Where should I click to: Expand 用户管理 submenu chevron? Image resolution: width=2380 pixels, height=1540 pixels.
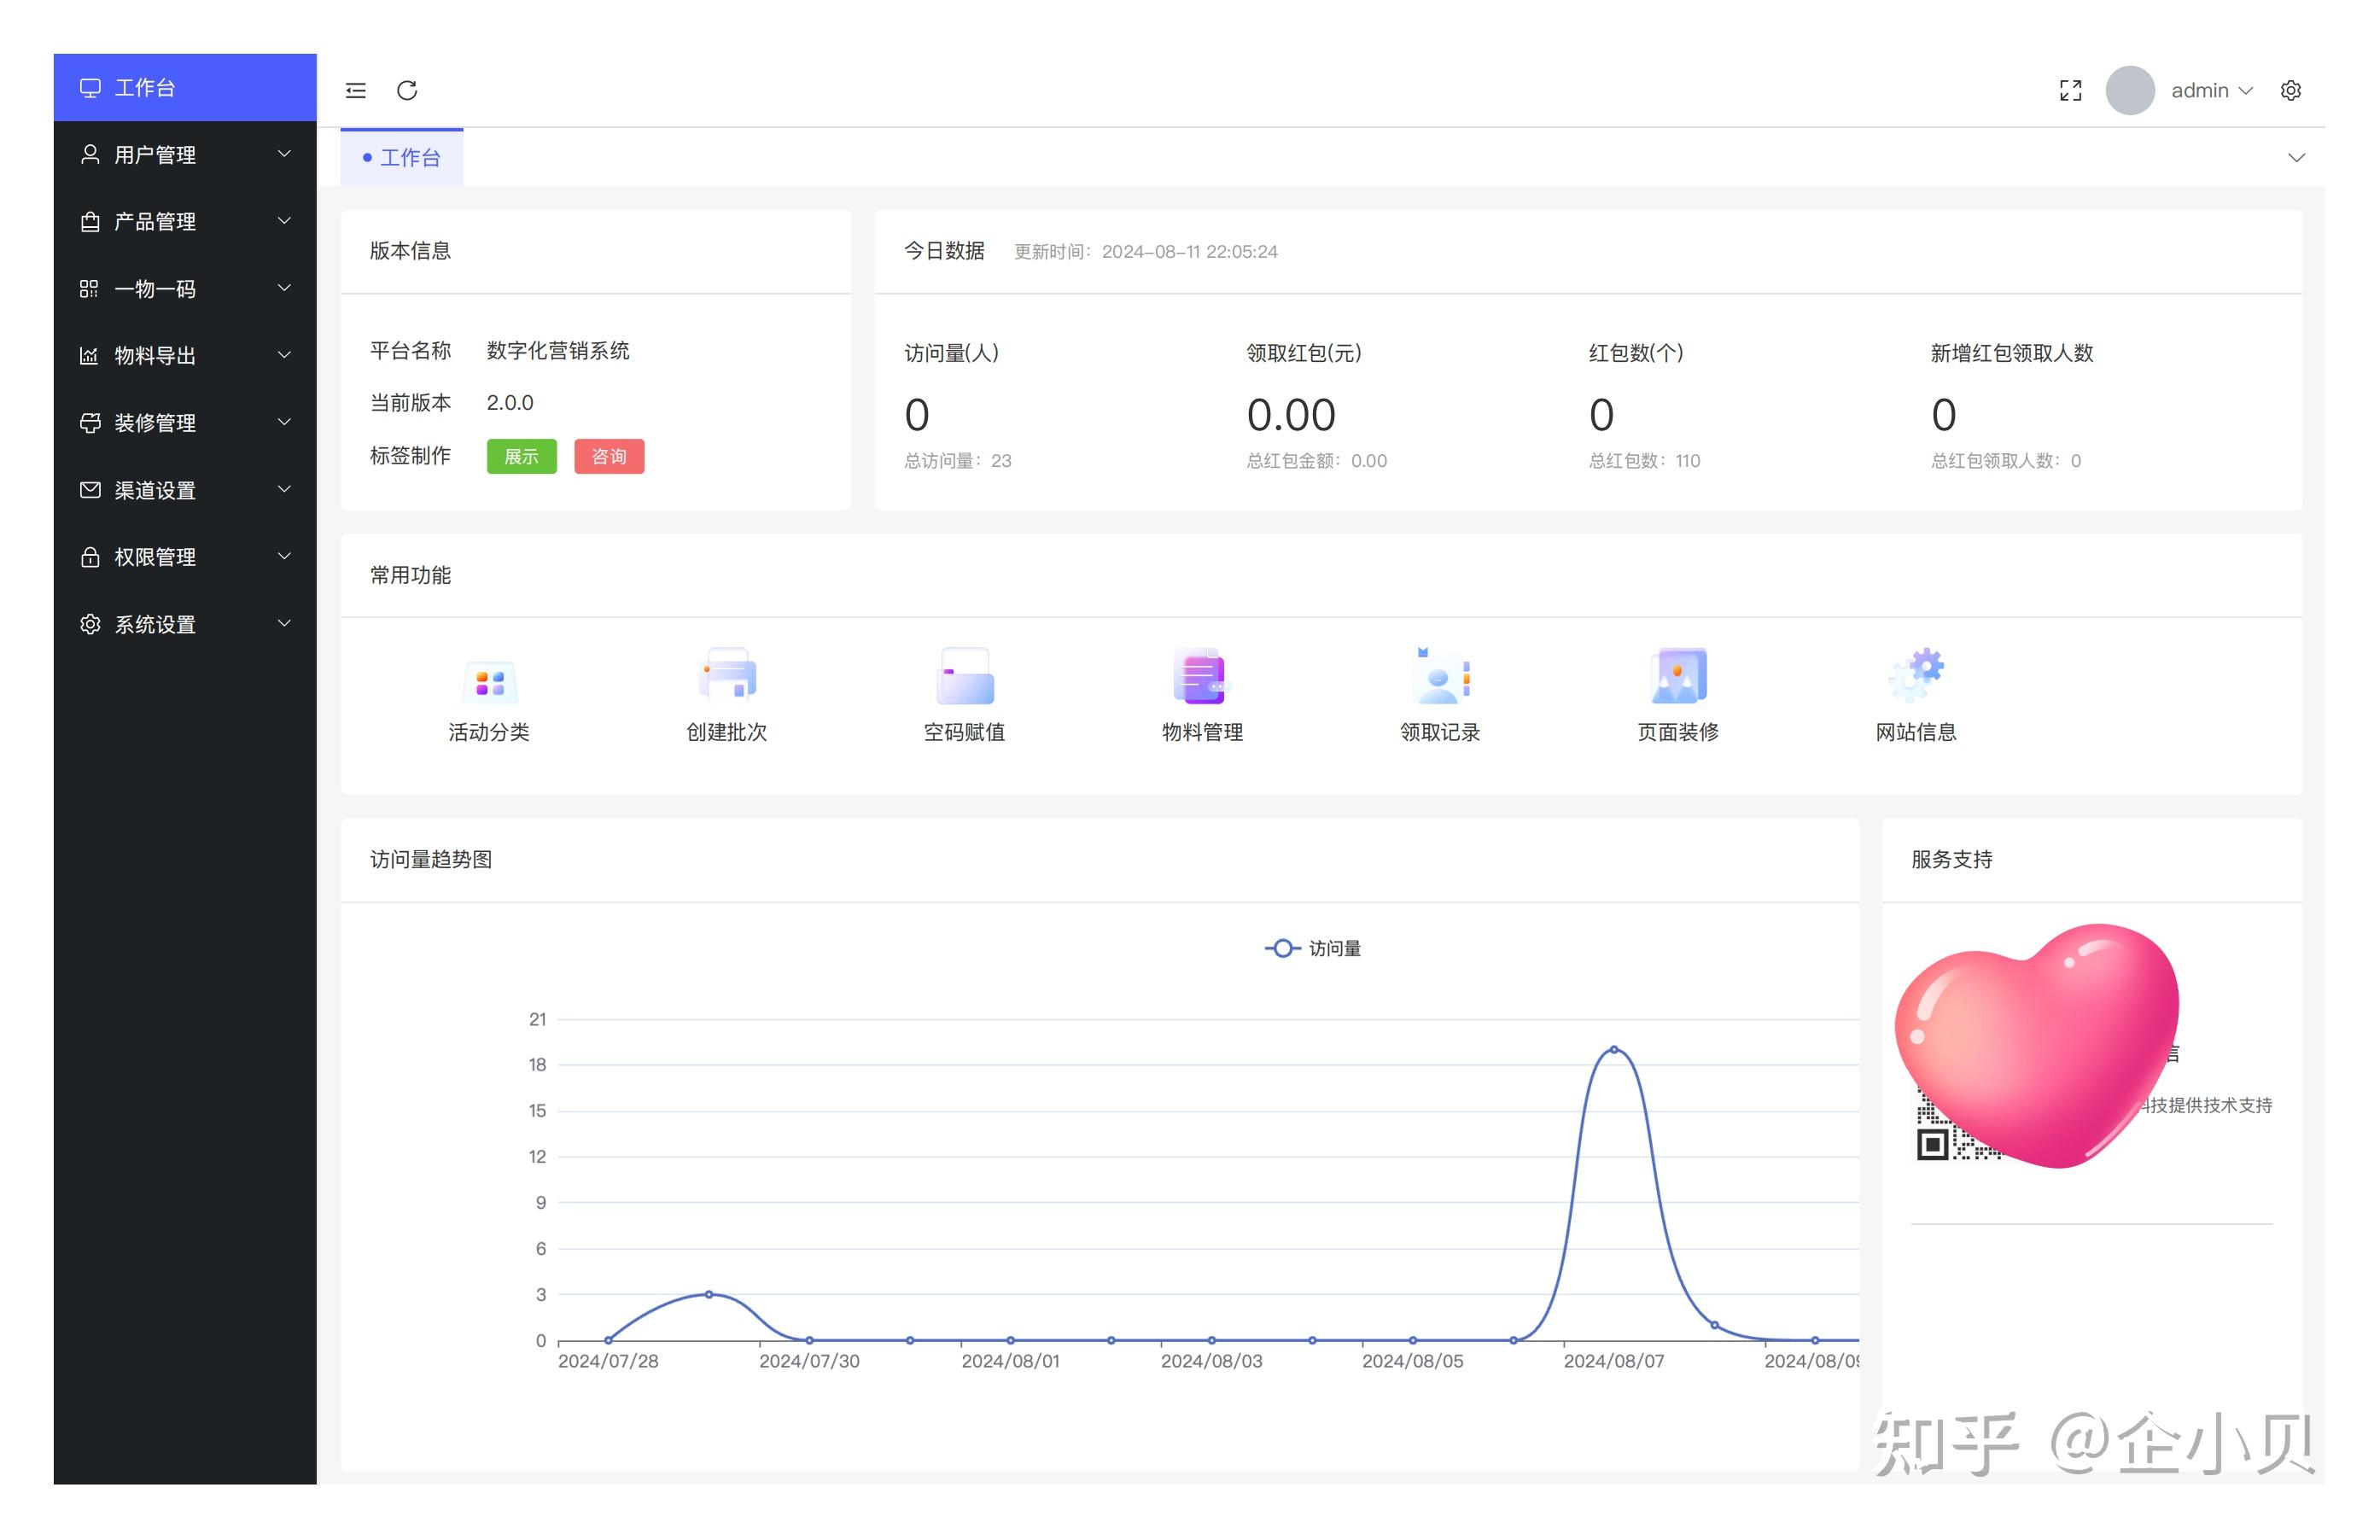(284, 154)
